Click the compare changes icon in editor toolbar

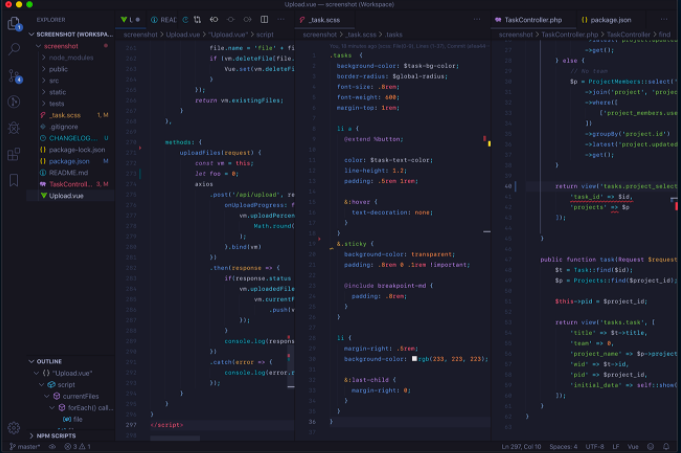tap(198, 20)
